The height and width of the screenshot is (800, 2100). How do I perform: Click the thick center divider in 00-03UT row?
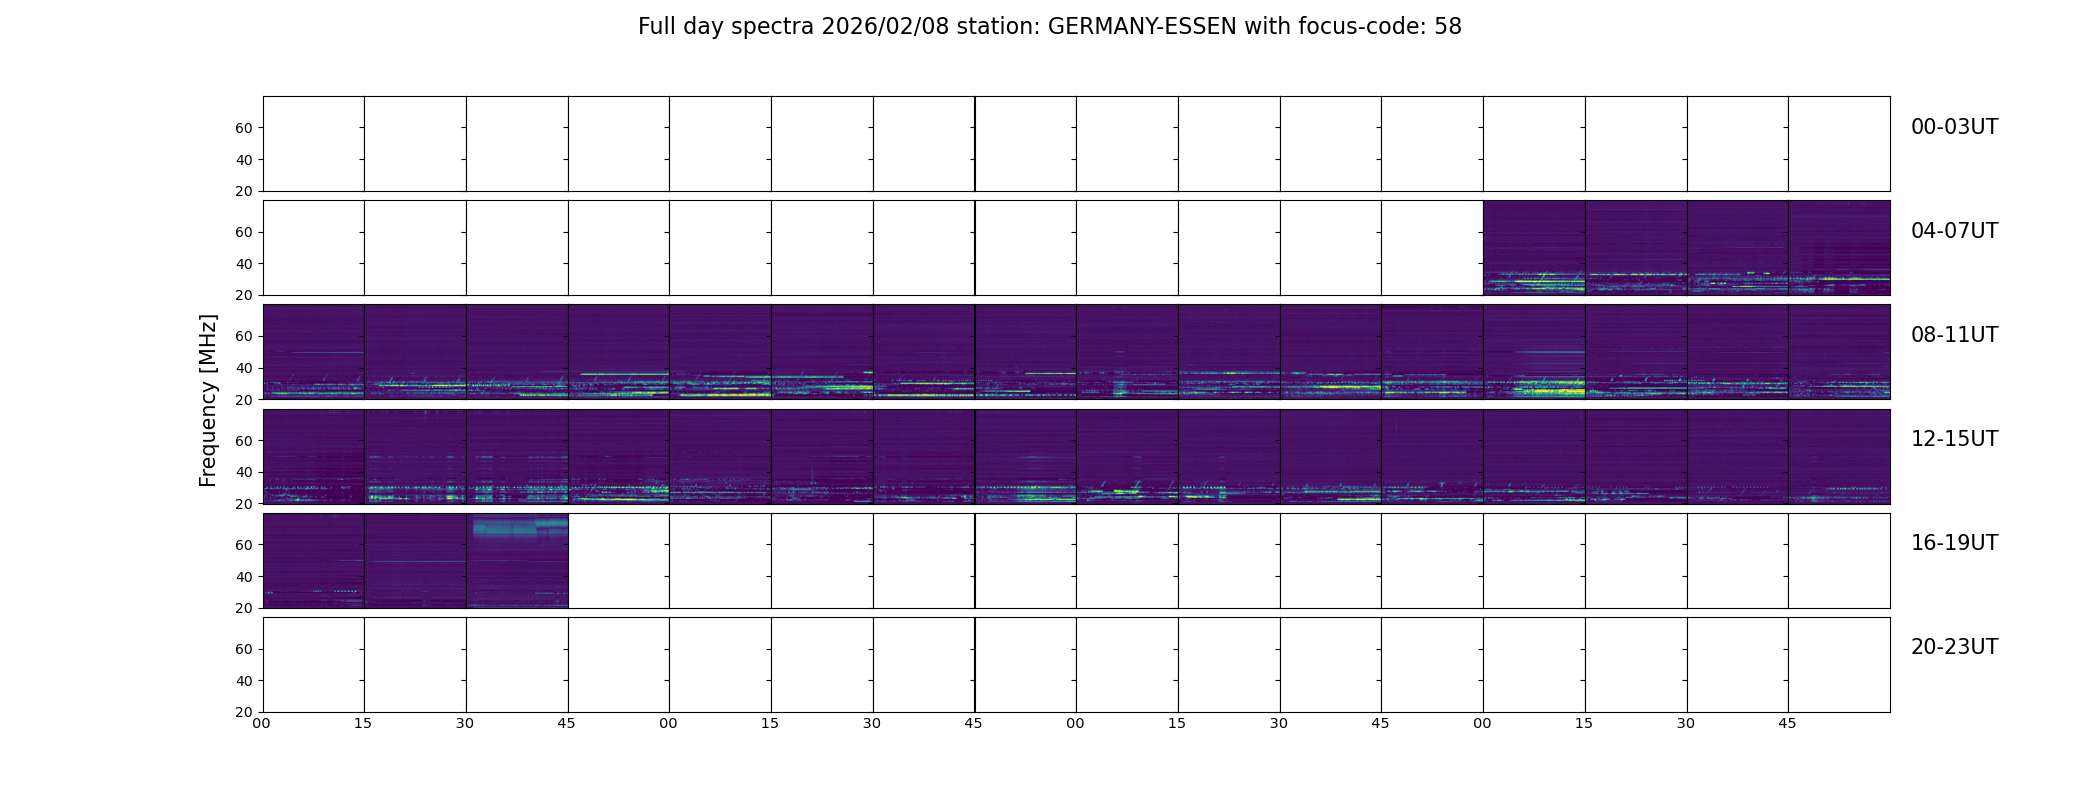975,144
